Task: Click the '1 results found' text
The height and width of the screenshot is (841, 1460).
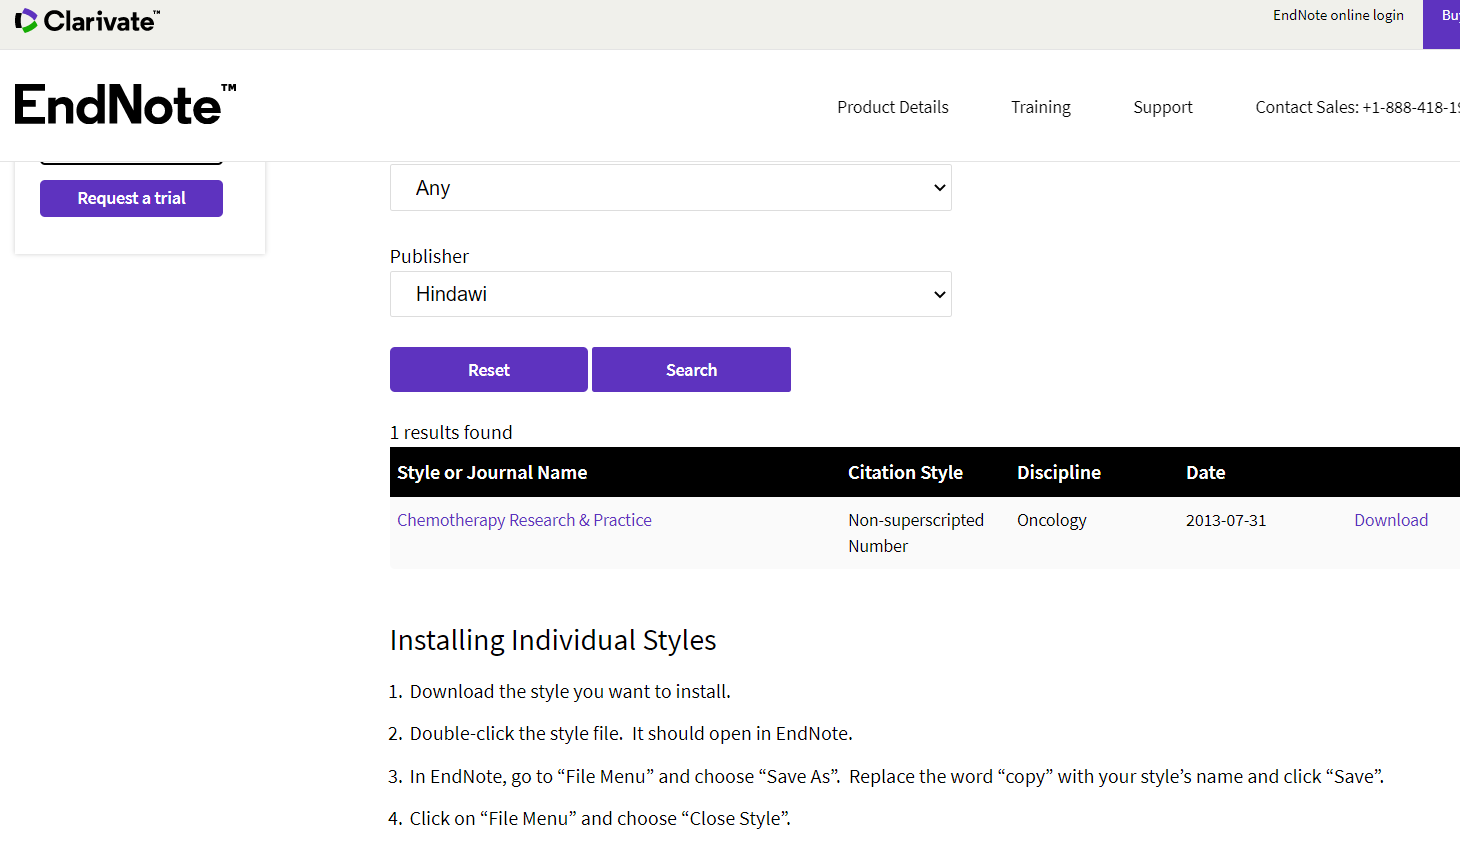Action: pyautogui.click(x=451, y=432)
